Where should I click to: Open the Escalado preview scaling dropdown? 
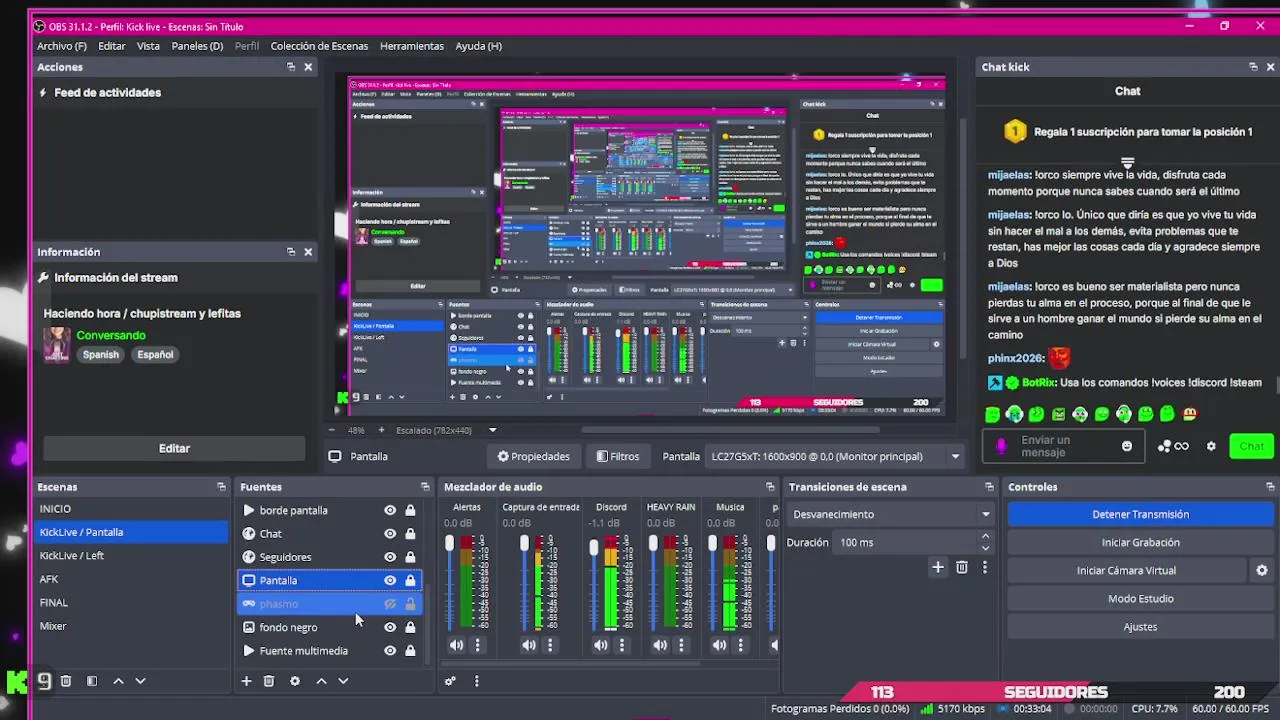coord(446,430)
